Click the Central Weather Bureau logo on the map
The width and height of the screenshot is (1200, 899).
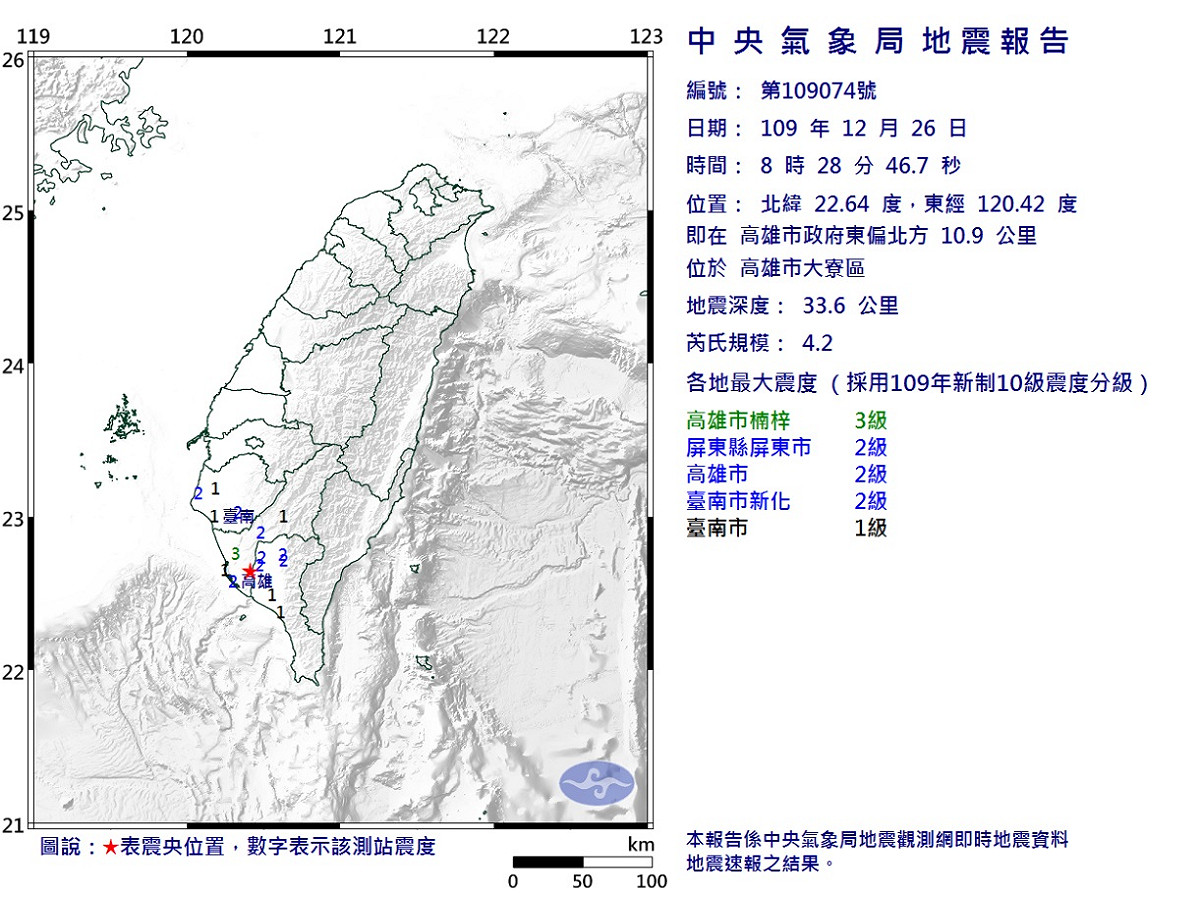[x=597, y=783]
